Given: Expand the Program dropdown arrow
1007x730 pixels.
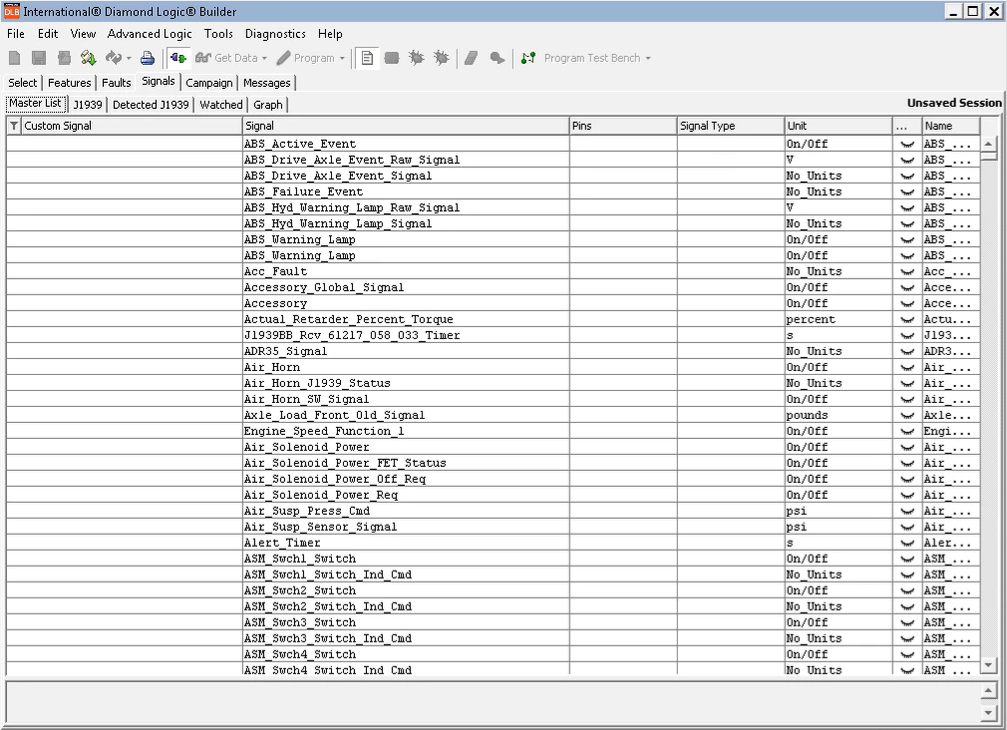Looking at the screenshot, I should coord(342,59).
